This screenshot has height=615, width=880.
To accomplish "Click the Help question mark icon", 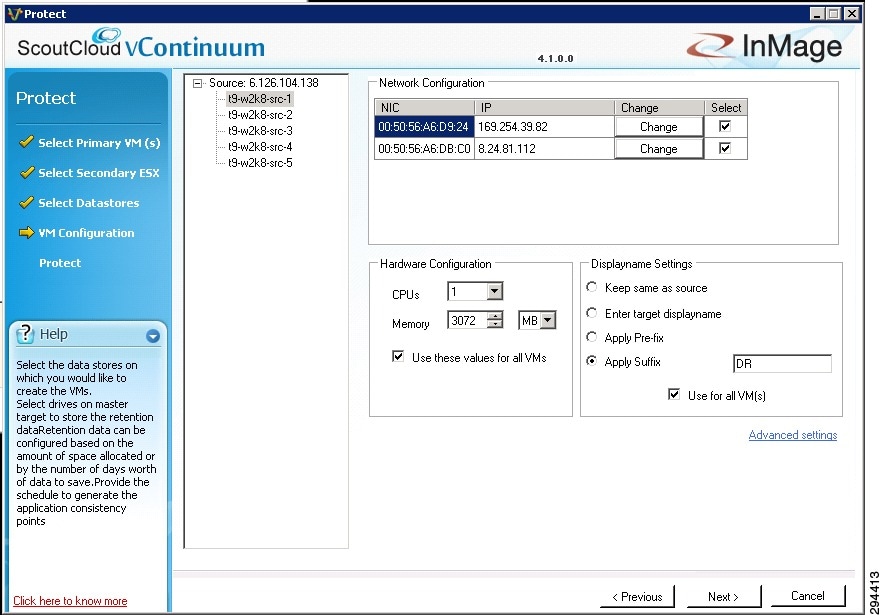I will coord(25,333).
